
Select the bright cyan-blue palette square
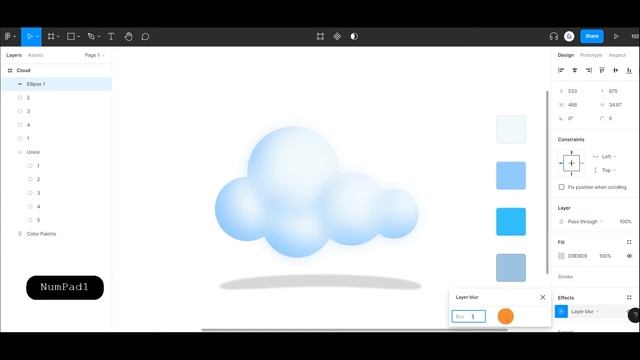click(x=511, y=222)
